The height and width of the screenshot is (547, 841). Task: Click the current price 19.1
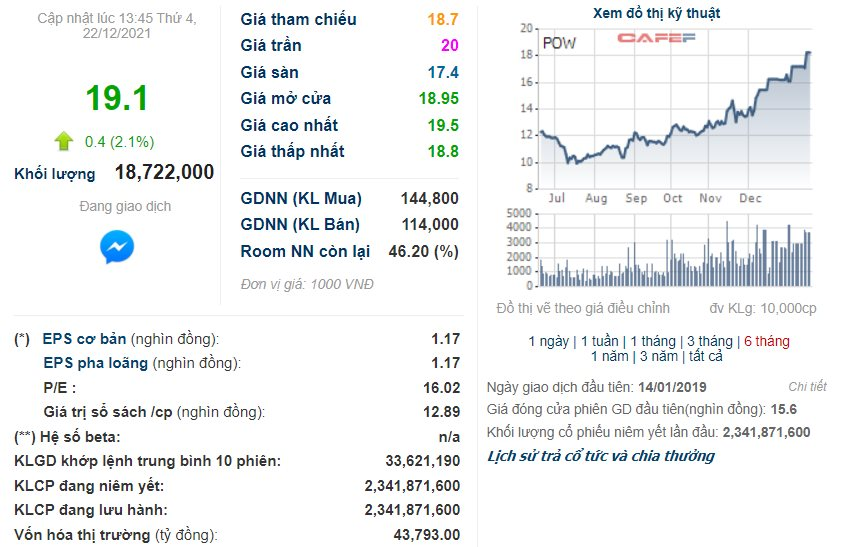pos(116,98)
